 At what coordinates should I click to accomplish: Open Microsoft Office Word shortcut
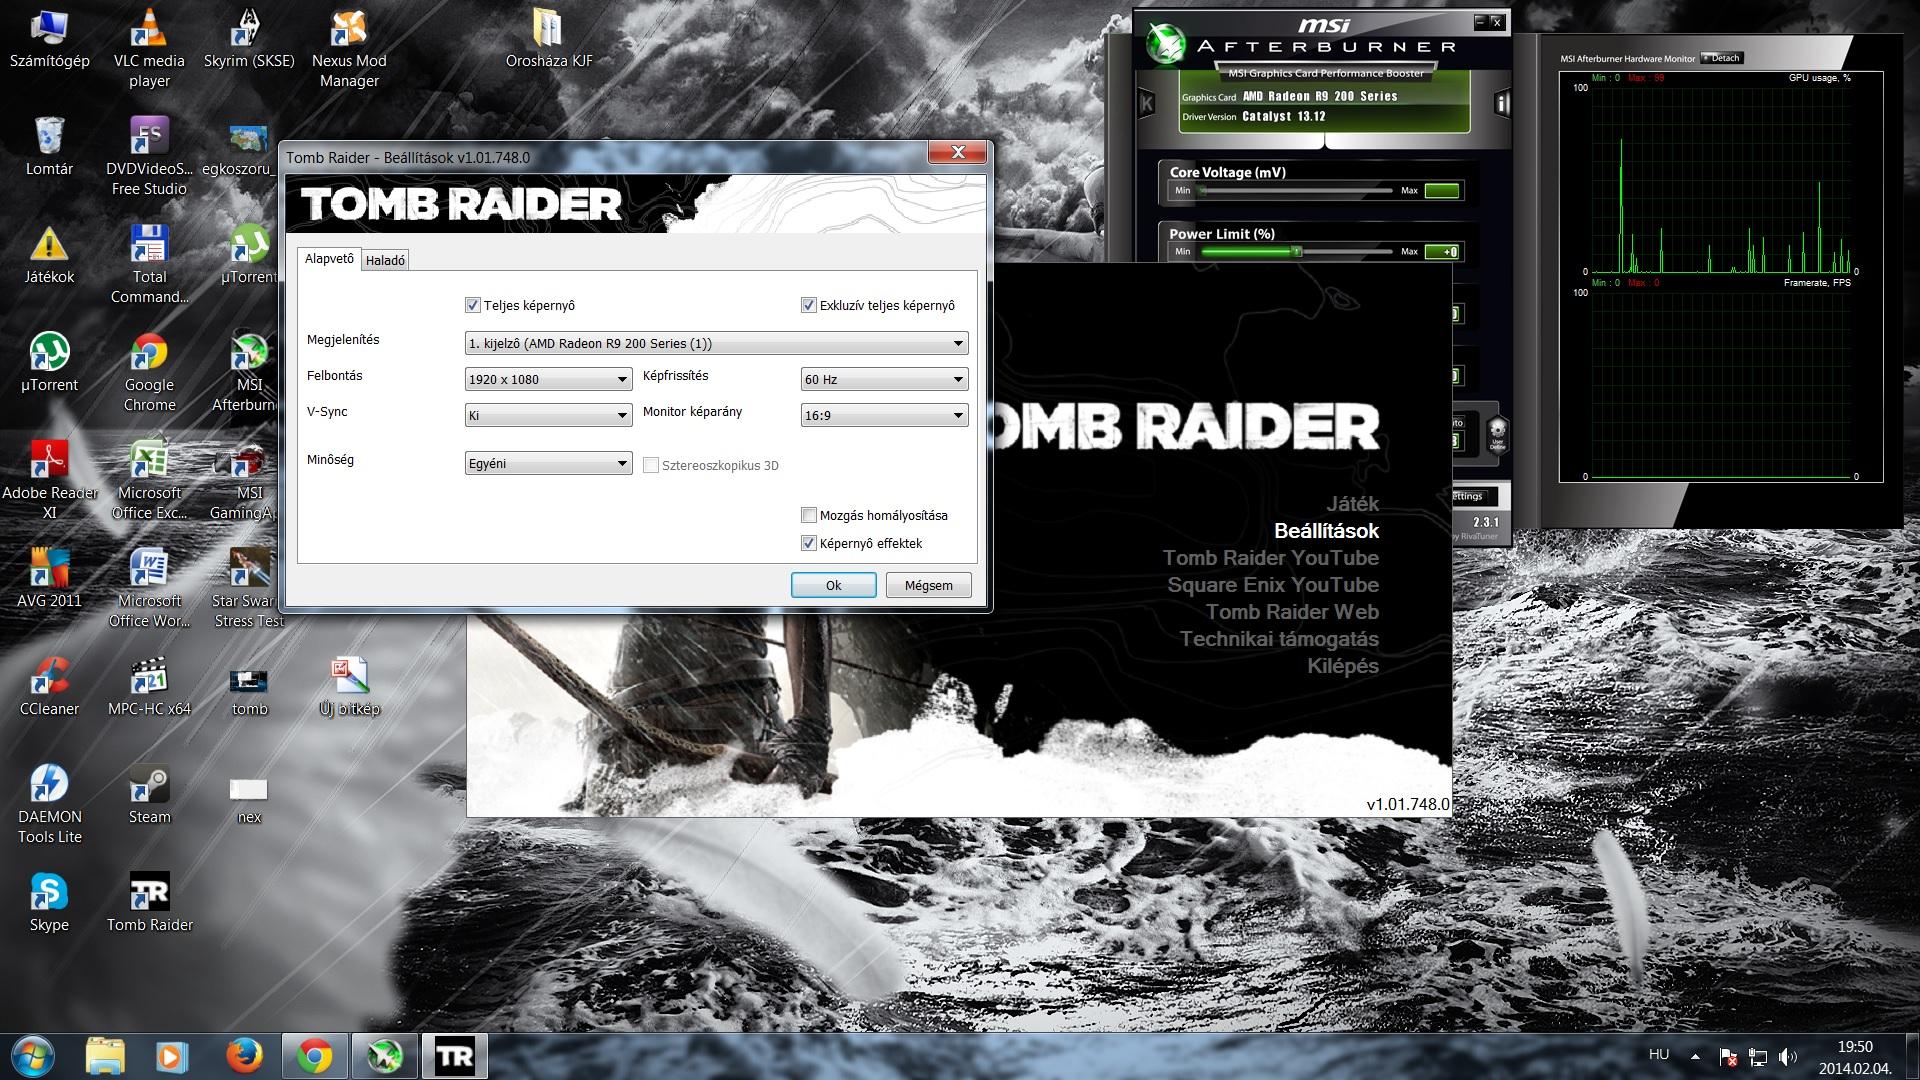pyautogui.click(x=149, y=588)
